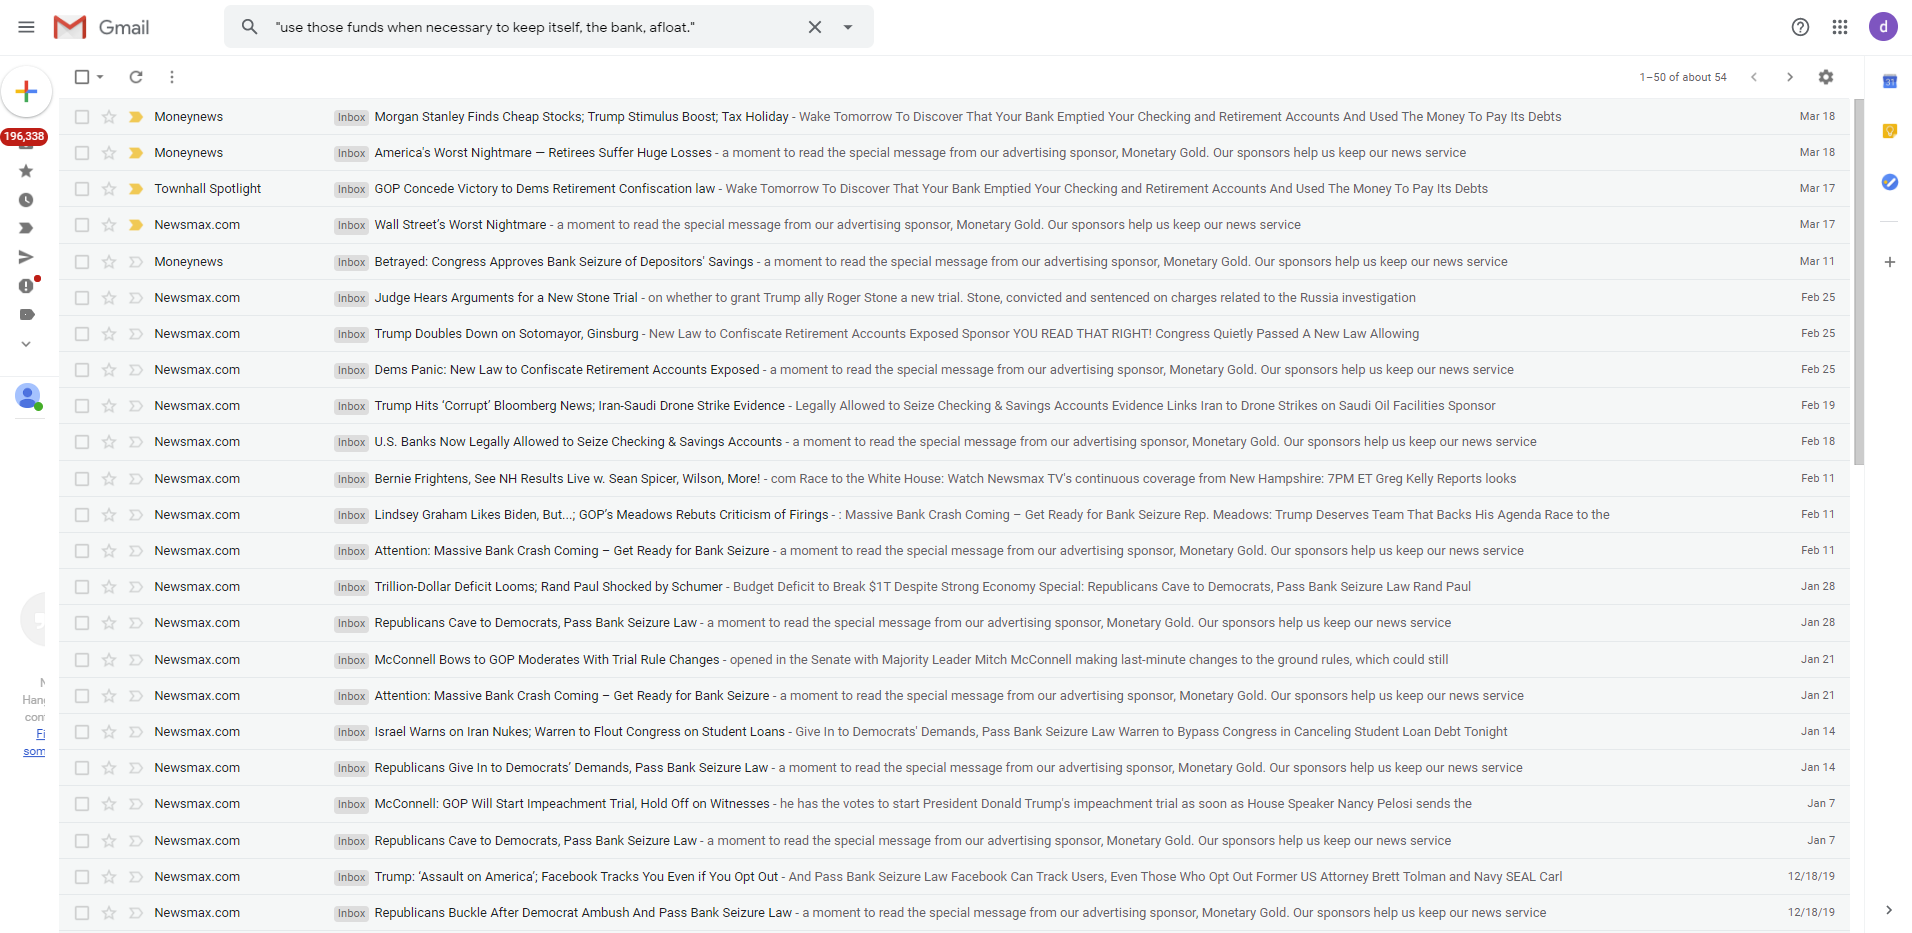Open the Sent mail folder

[x=27, y=257]
